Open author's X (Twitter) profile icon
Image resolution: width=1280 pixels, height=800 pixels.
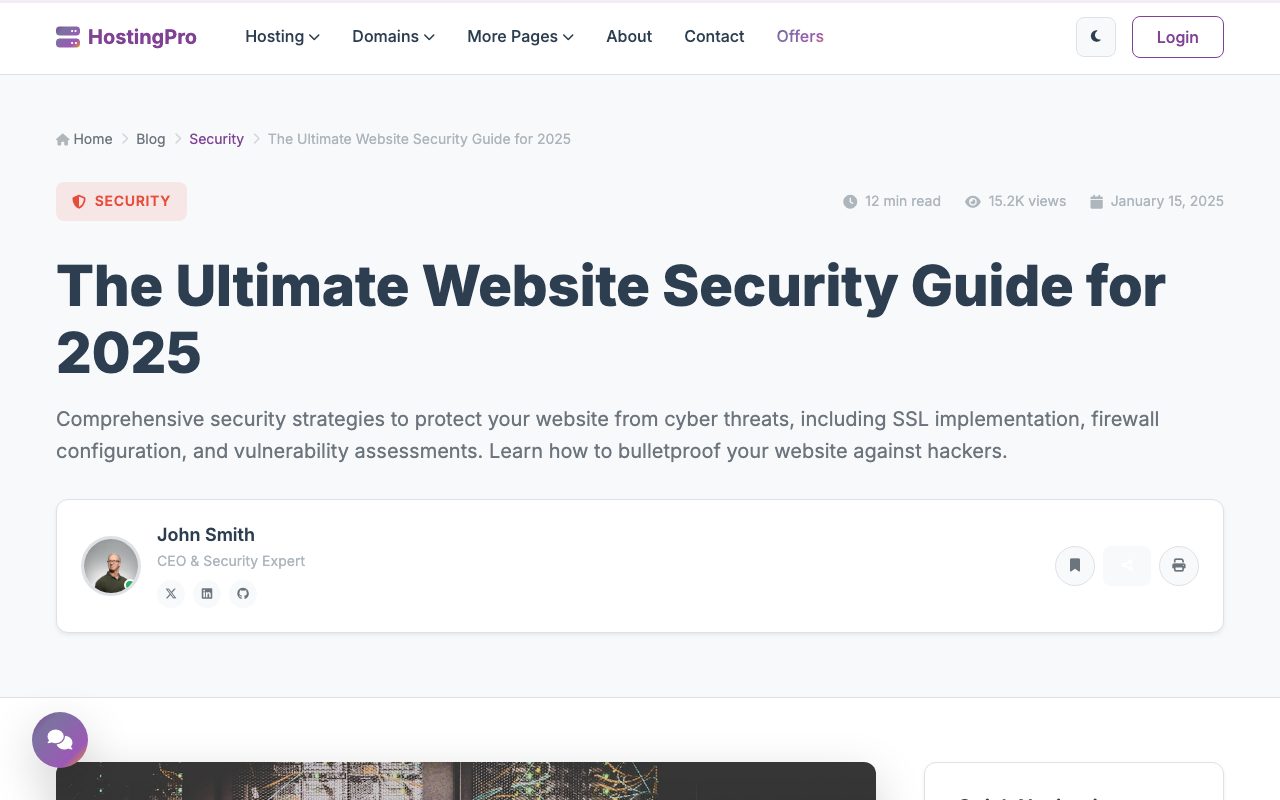171,594
